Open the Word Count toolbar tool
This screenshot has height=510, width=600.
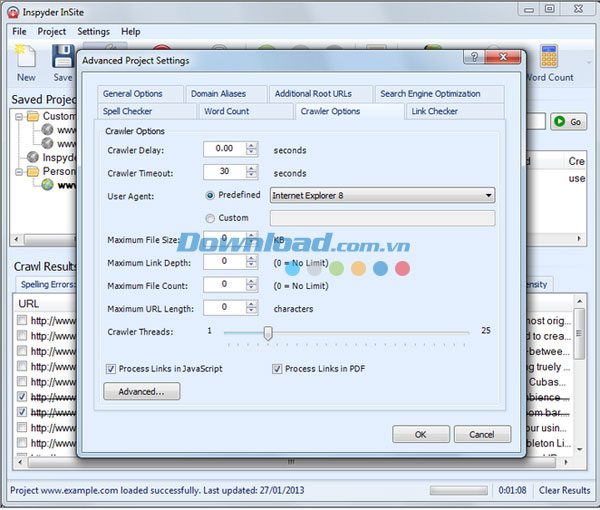point(549,60)
